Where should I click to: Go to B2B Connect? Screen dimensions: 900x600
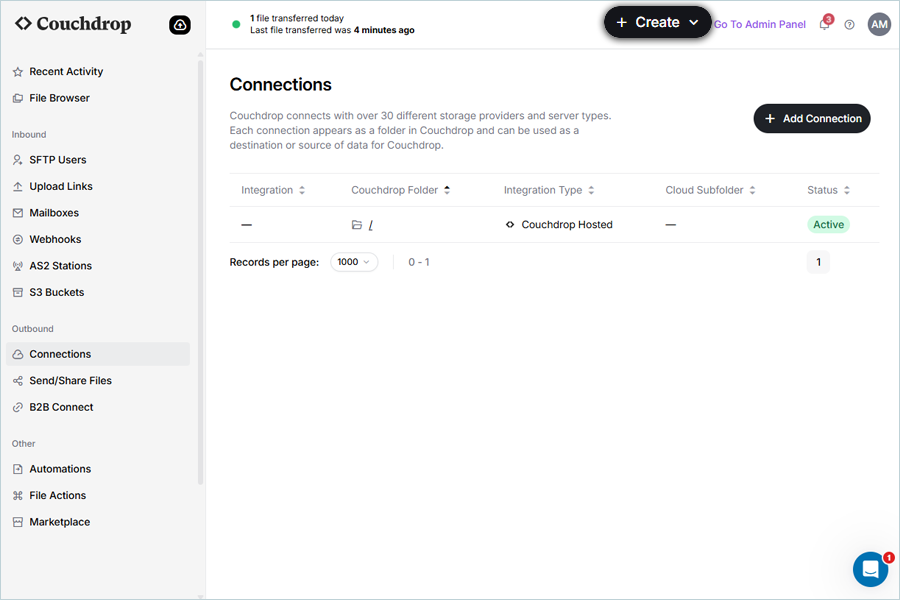pyautogui.click(x=98, y=407)
